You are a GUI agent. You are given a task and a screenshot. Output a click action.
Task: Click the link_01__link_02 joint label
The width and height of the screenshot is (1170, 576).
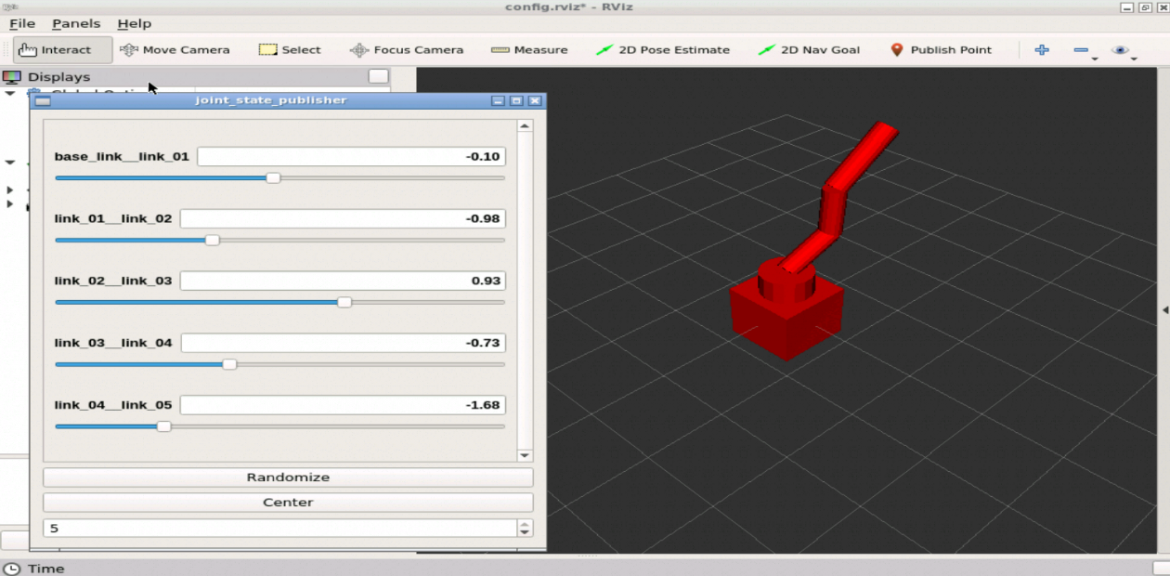113,219
